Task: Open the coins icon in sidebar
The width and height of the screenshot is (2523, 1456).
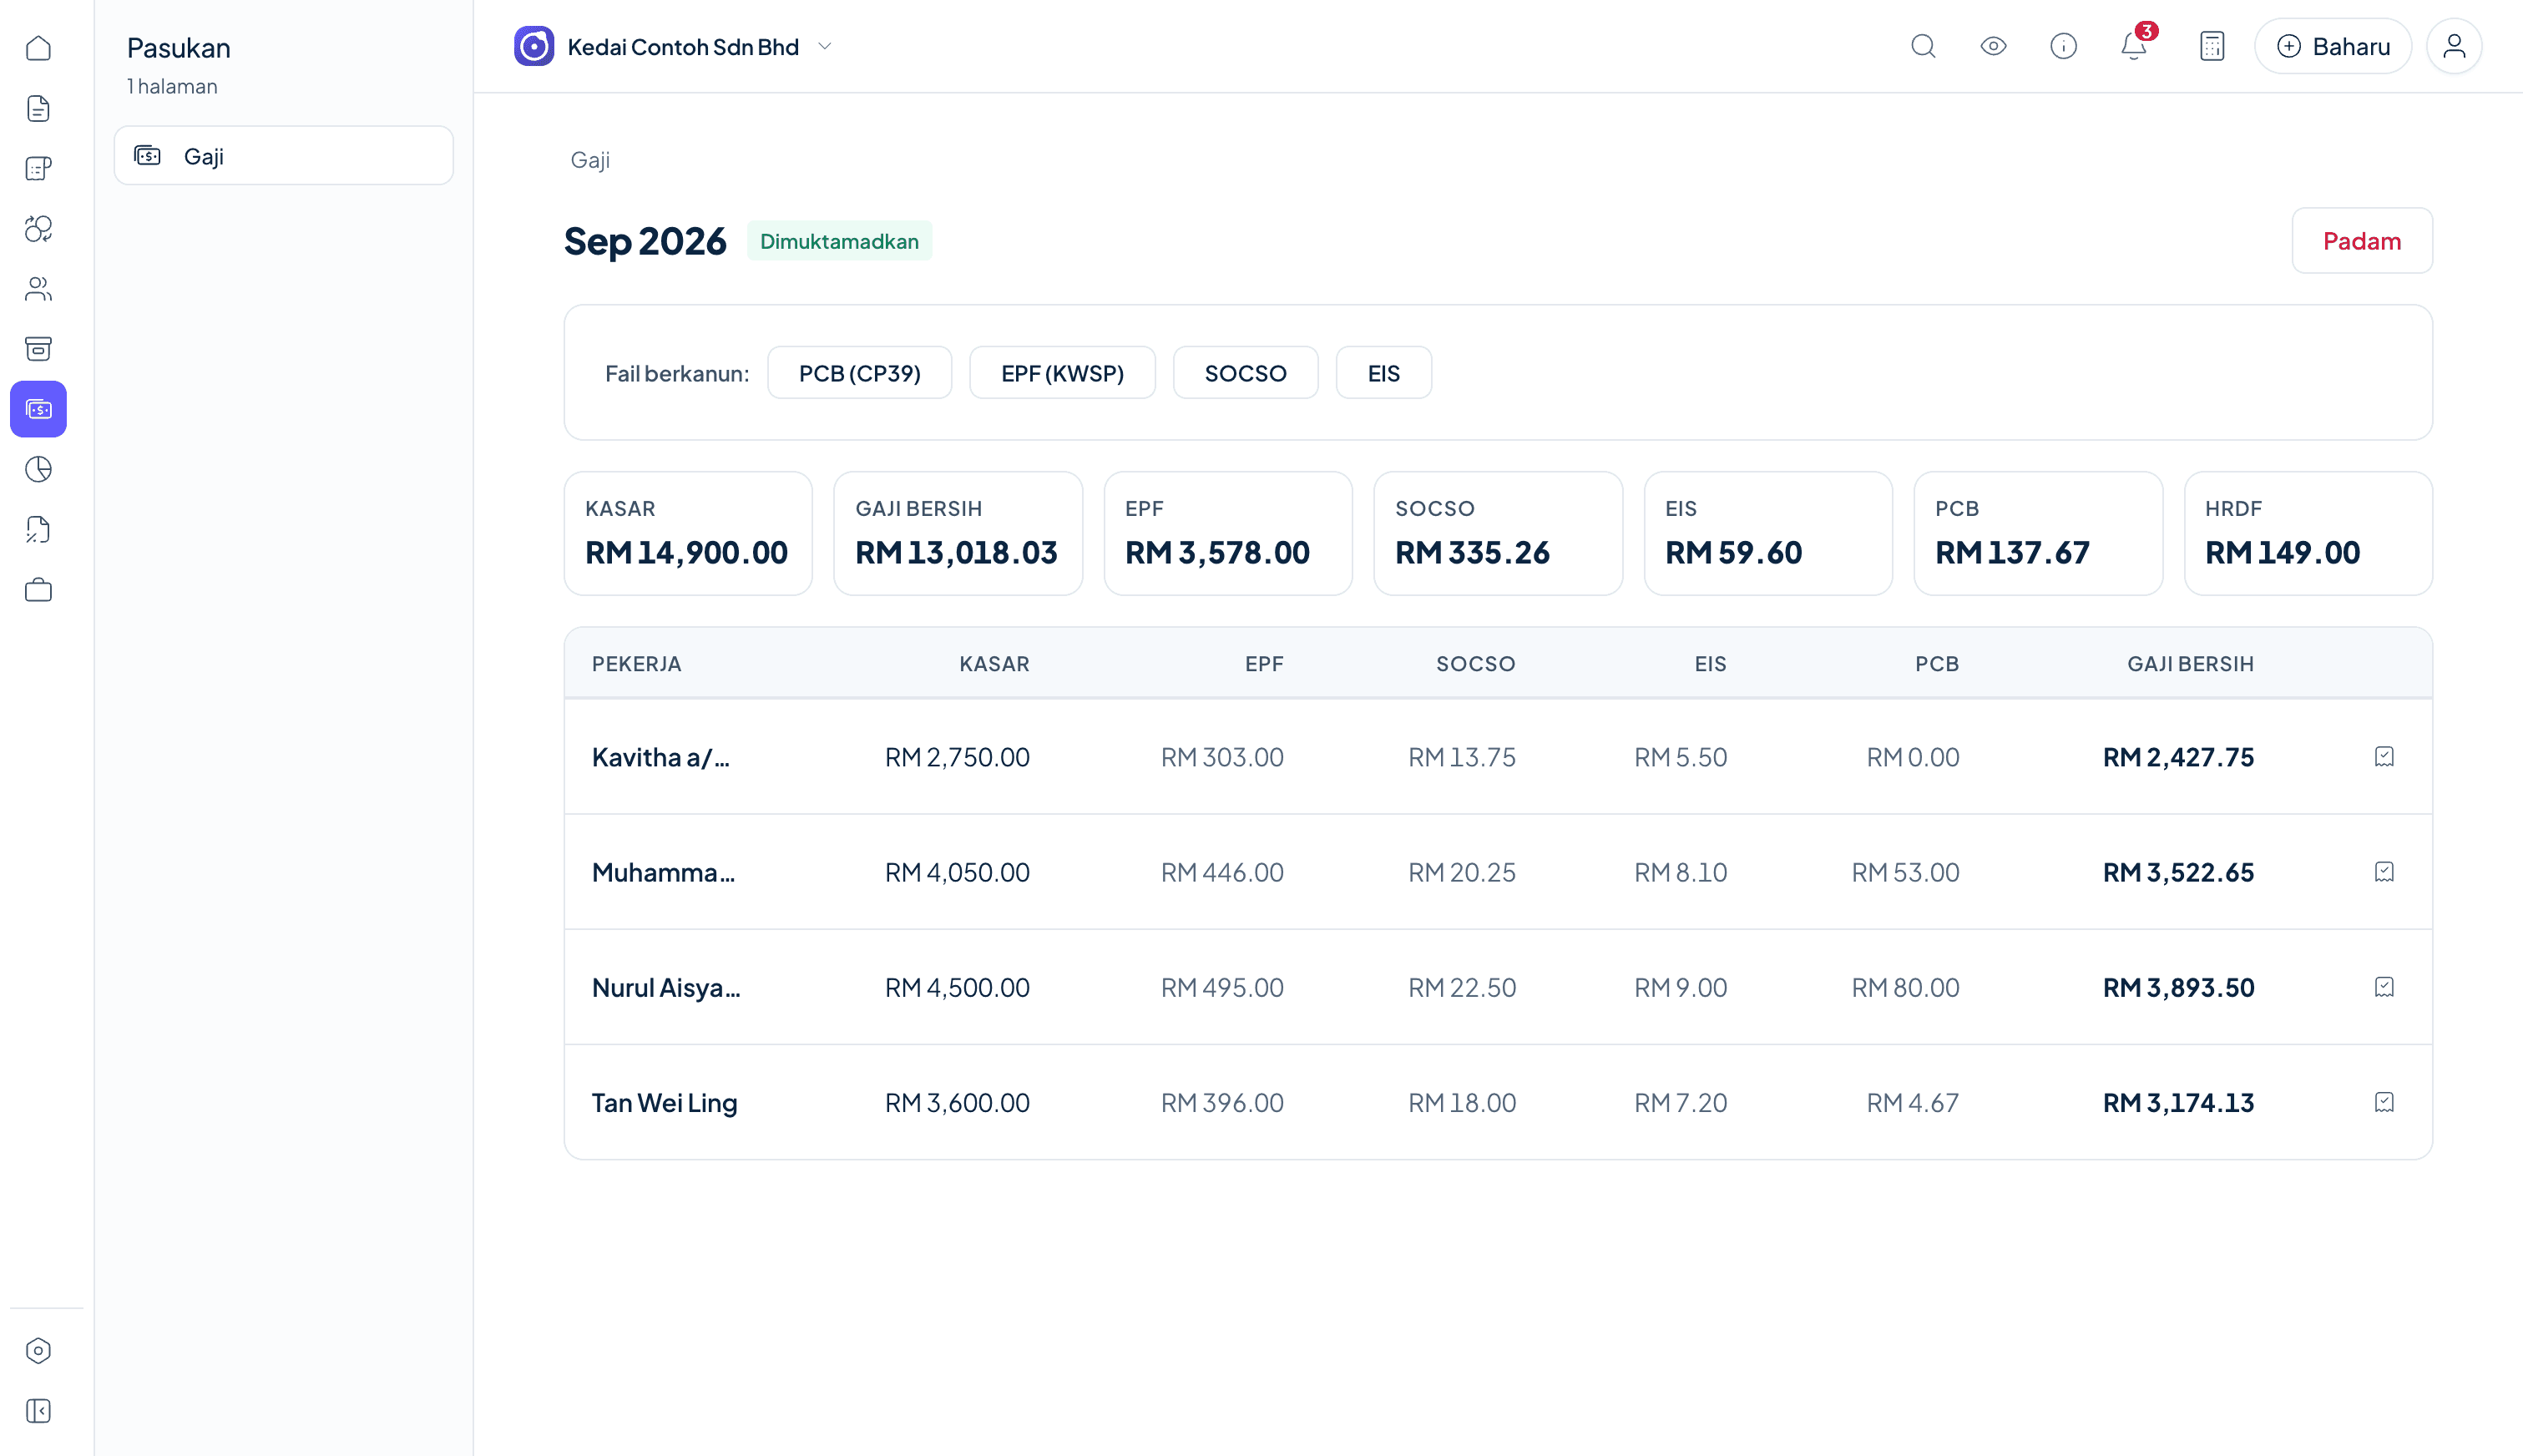Action: [x=38, y=229]
